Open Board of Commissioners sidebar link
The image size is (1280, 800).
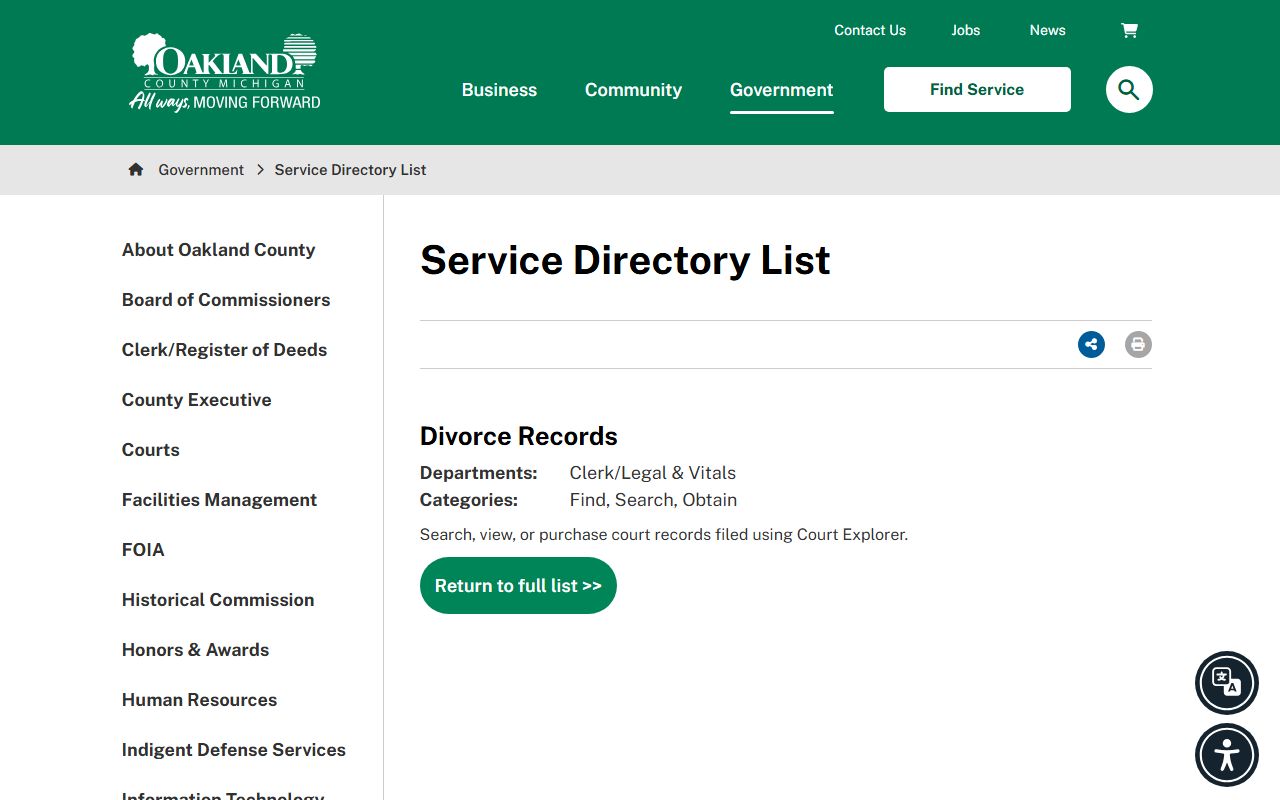pyautogui.click(x=226, y=300)
